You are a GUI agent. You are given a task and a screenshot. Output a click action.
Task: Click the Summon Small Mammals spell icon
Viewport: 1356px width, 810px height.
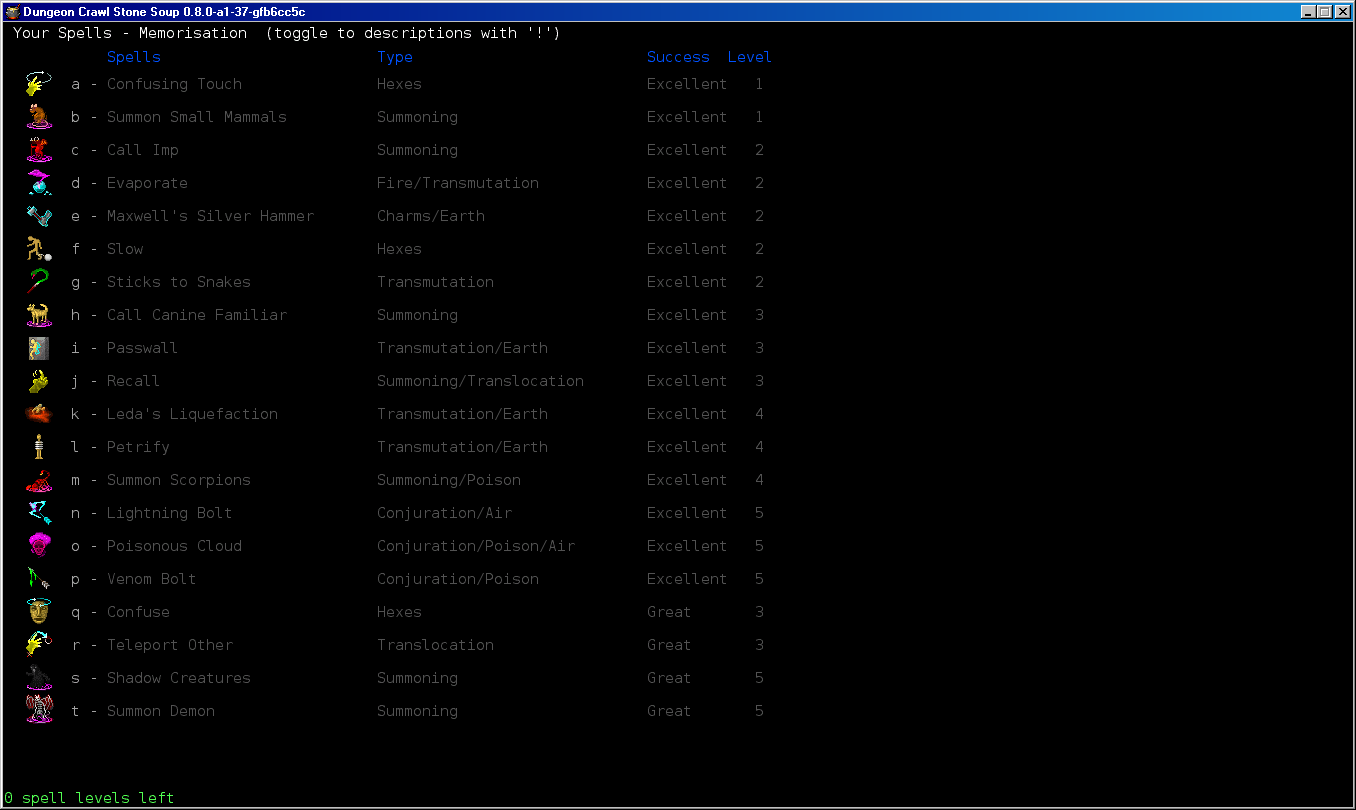point(39,117)
